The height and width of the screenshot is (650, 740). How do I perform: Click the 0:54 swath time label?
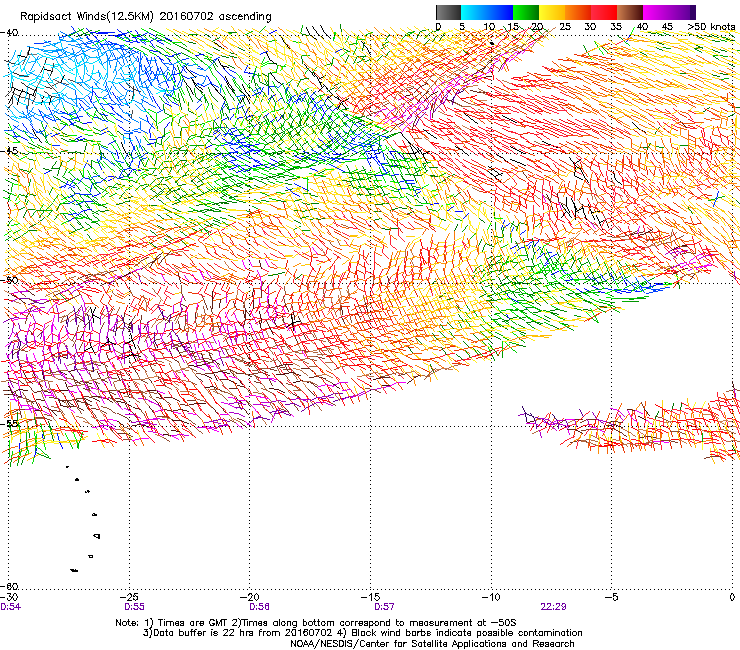pyautogui.click(x=11, y=607)
